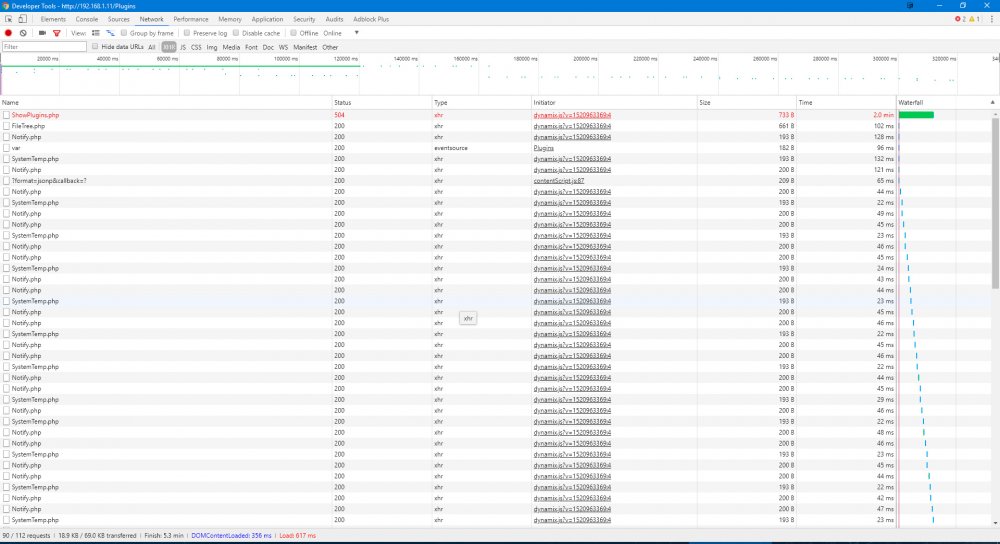This screenshot has height=544, width=1000.
Task: Open the Plugins initiator link for var
Action: [x=543, y=148]
